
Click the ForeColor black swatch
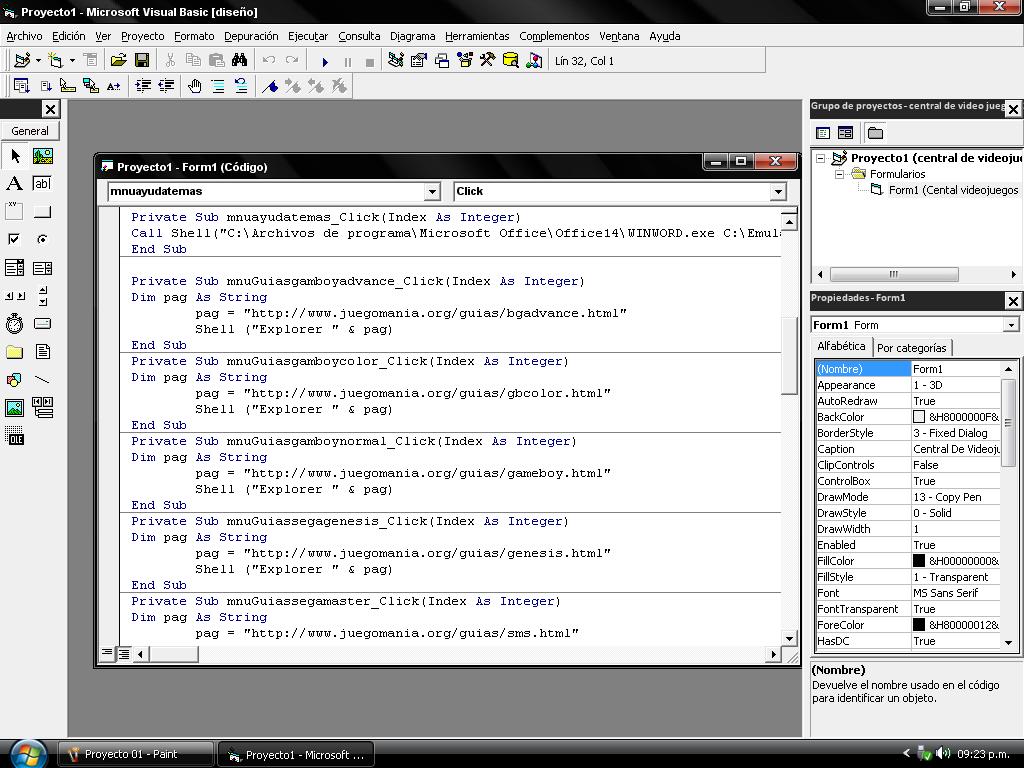919,624
